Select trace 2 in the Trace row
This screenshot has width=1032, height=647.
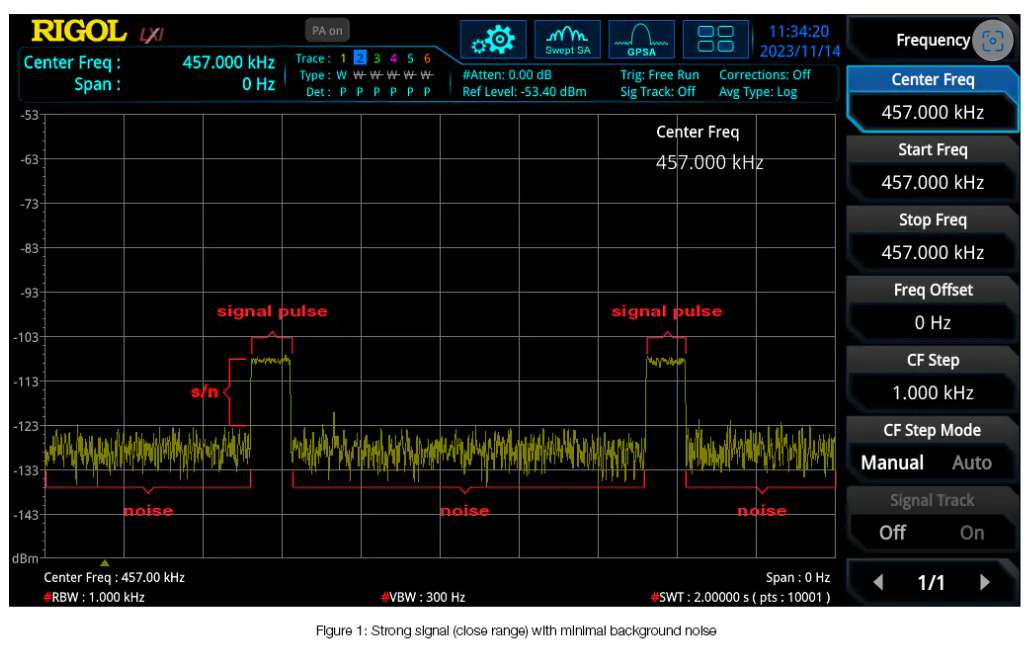pos(360,58)
